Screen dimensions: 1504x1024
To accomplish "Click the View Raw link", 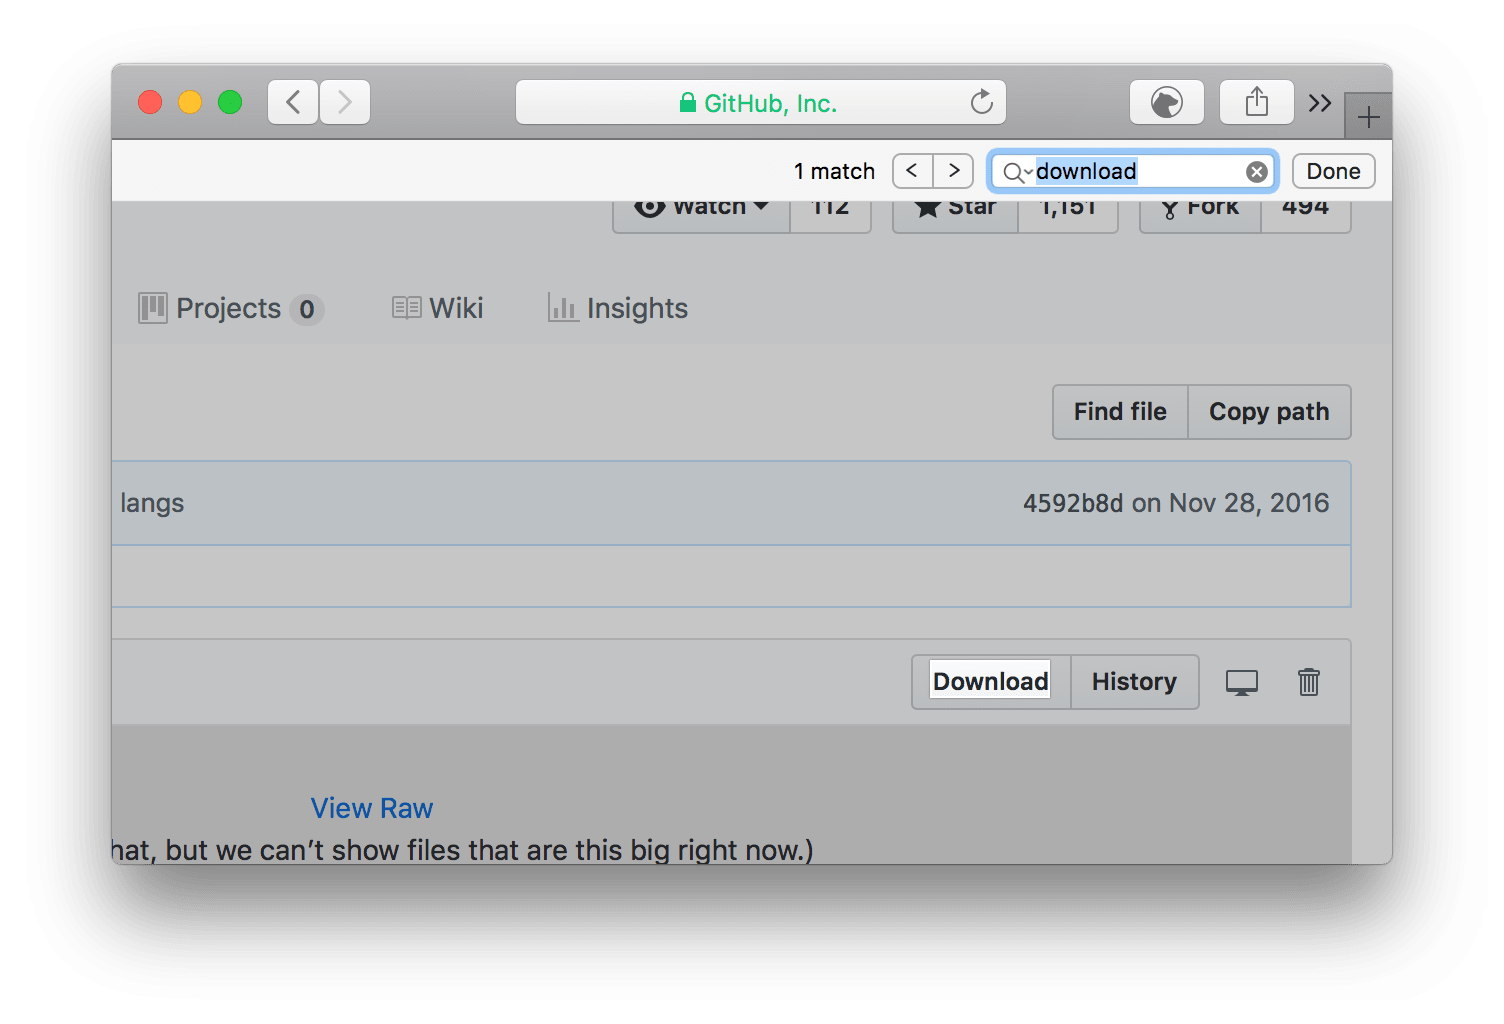I will tap(371, 808).
